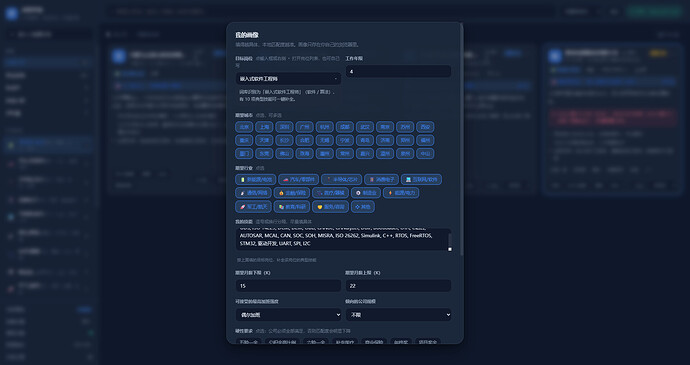The width and height of the screenshot is (690, 365).
Task: Select the 东莞 city chip
Action: 264,154
